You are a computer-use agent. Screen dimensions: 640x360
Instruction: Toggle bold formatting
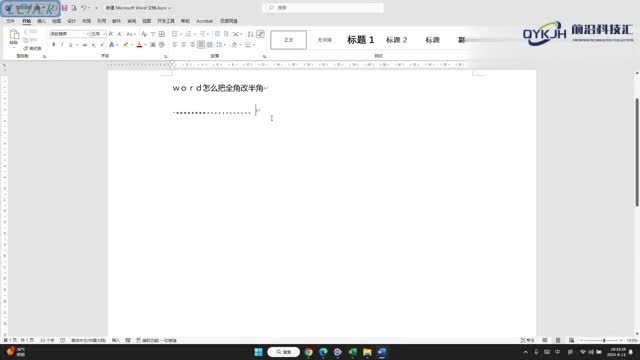point(53,45)
